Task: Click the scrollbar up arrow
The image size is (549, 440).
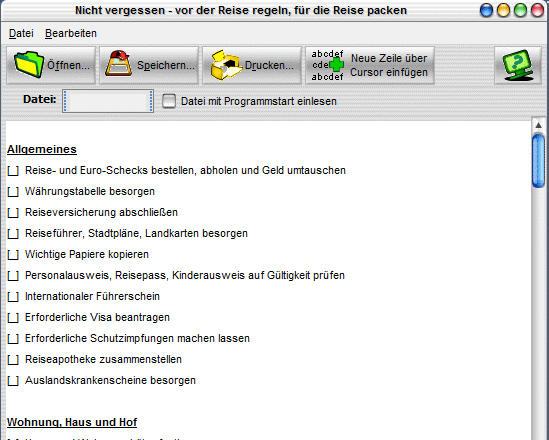Action: pyautogui.click(x=538, y=125)
